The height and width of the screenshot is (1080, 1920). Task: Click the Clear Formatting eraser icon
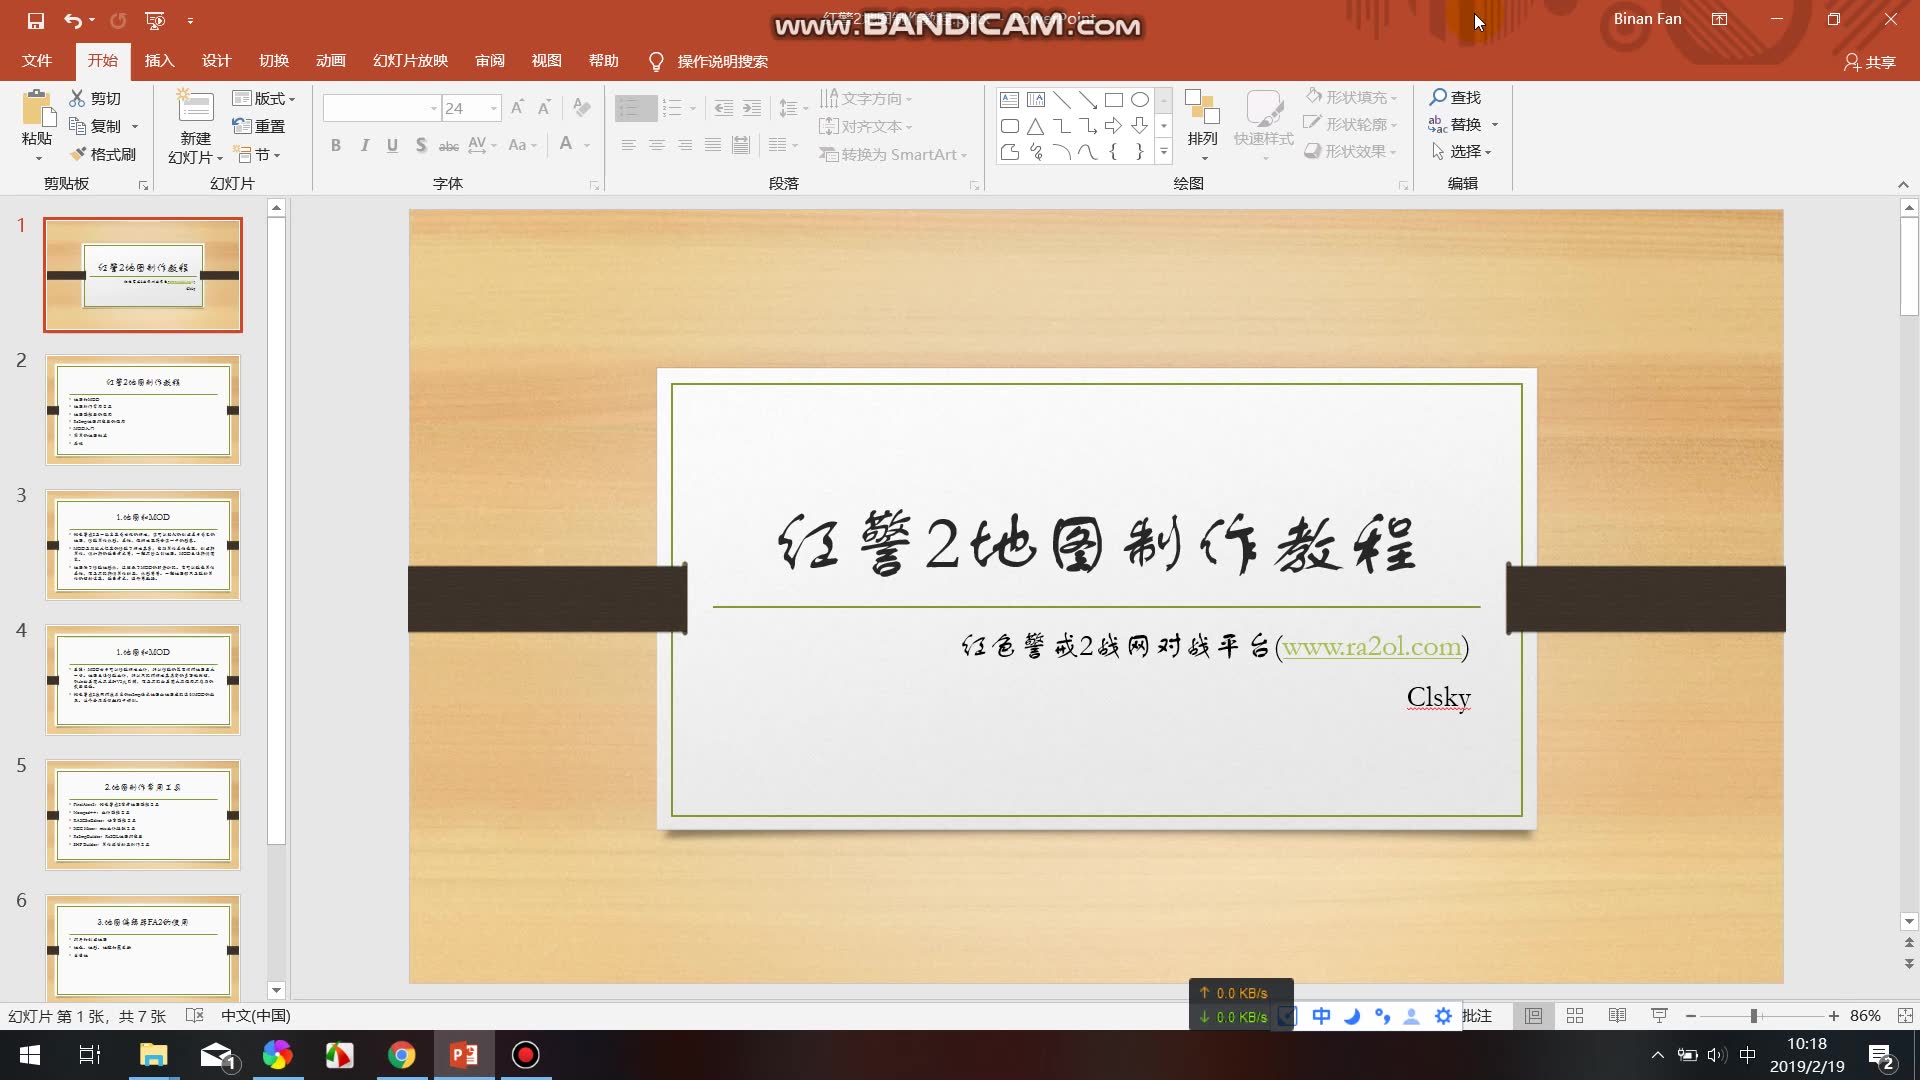pos(582,108)
